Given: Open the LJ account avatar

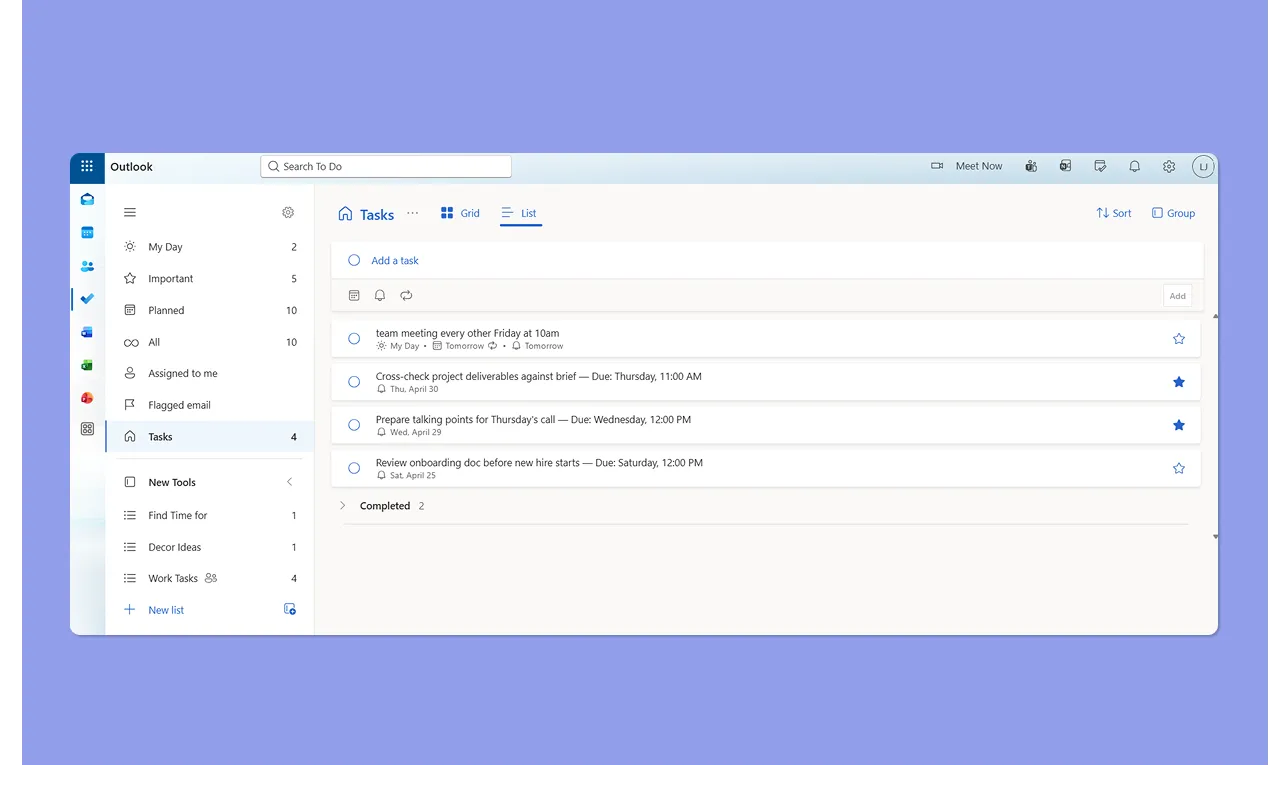Looking at the screenshot, I should tap(1203, 167).
